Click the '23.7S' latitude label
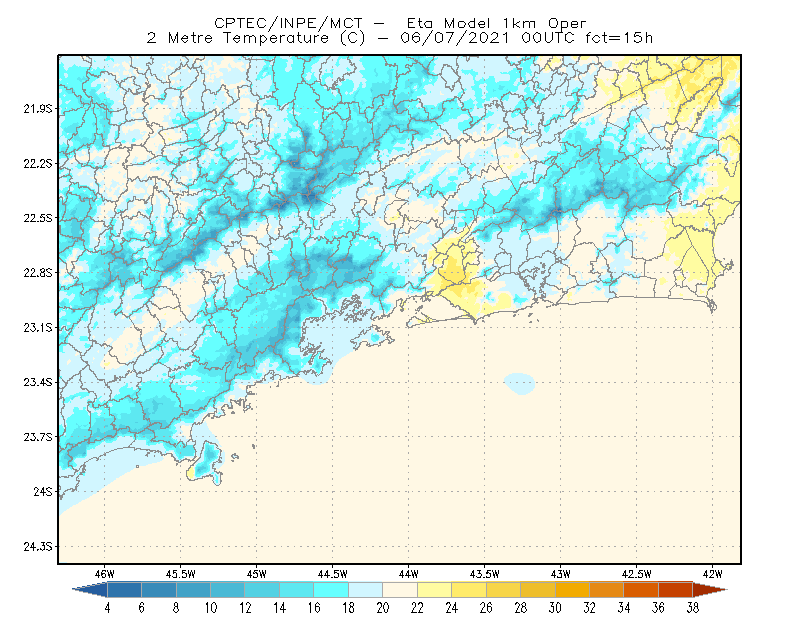This screenshot has height=618, width=800. coord(38,437)
